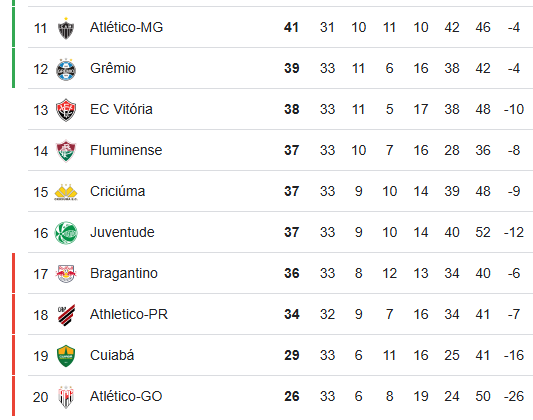Image resolution: width=533 pixels, height=420 pixels.
Task: Click the EC Vitória club crest
Action: [66, 110]
